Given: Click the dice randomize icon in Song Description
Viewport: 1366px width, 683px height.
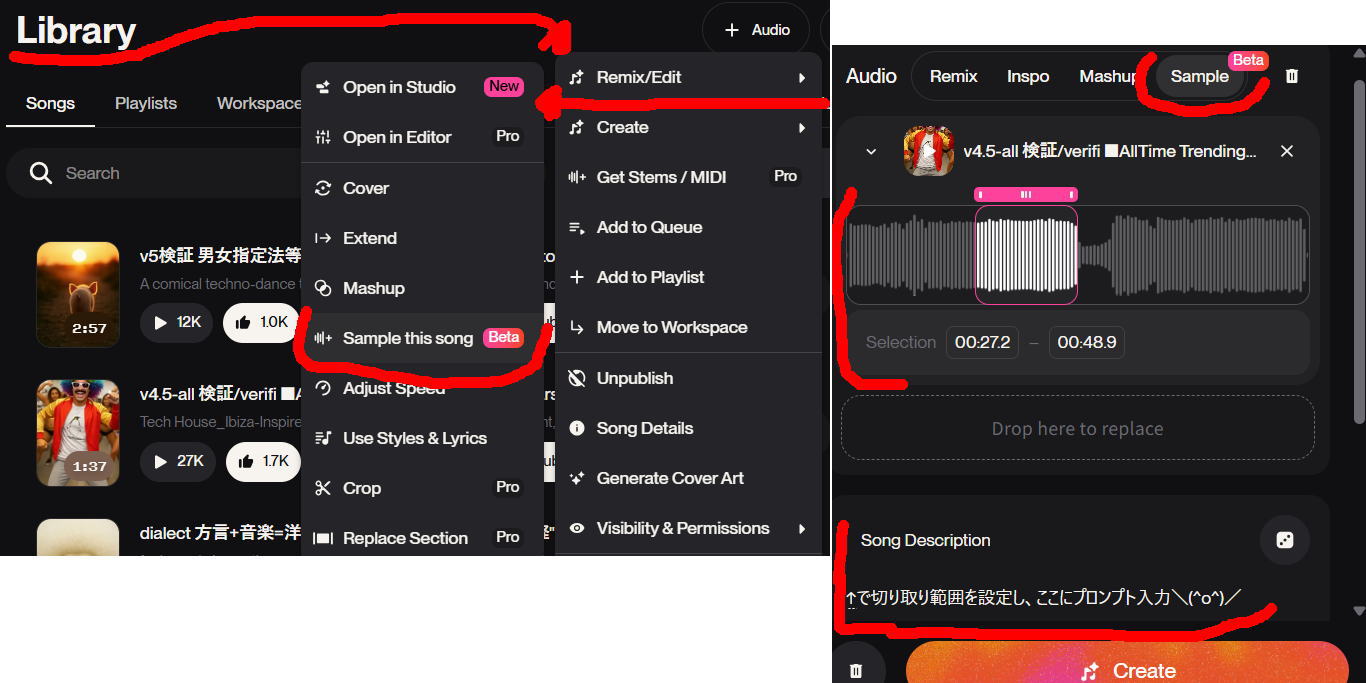Looking at the screenshot, I should 1285,540.
